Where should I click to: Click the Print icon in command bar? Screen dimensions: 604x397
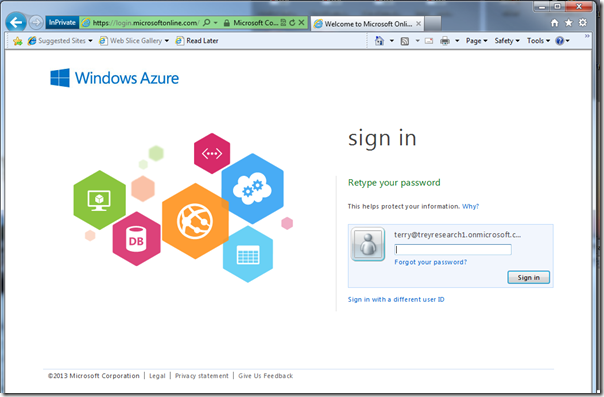[x=445, y=41]
